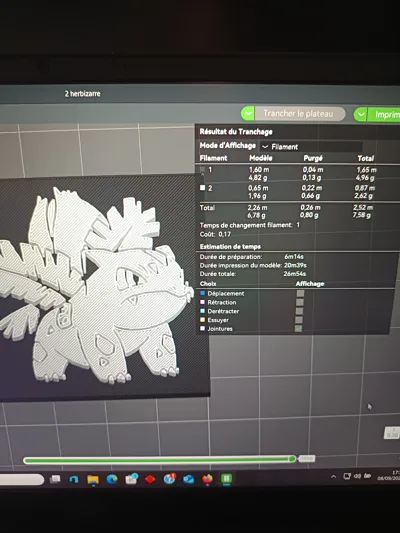Click the '0,22 m' purged length value

point(312,188)
